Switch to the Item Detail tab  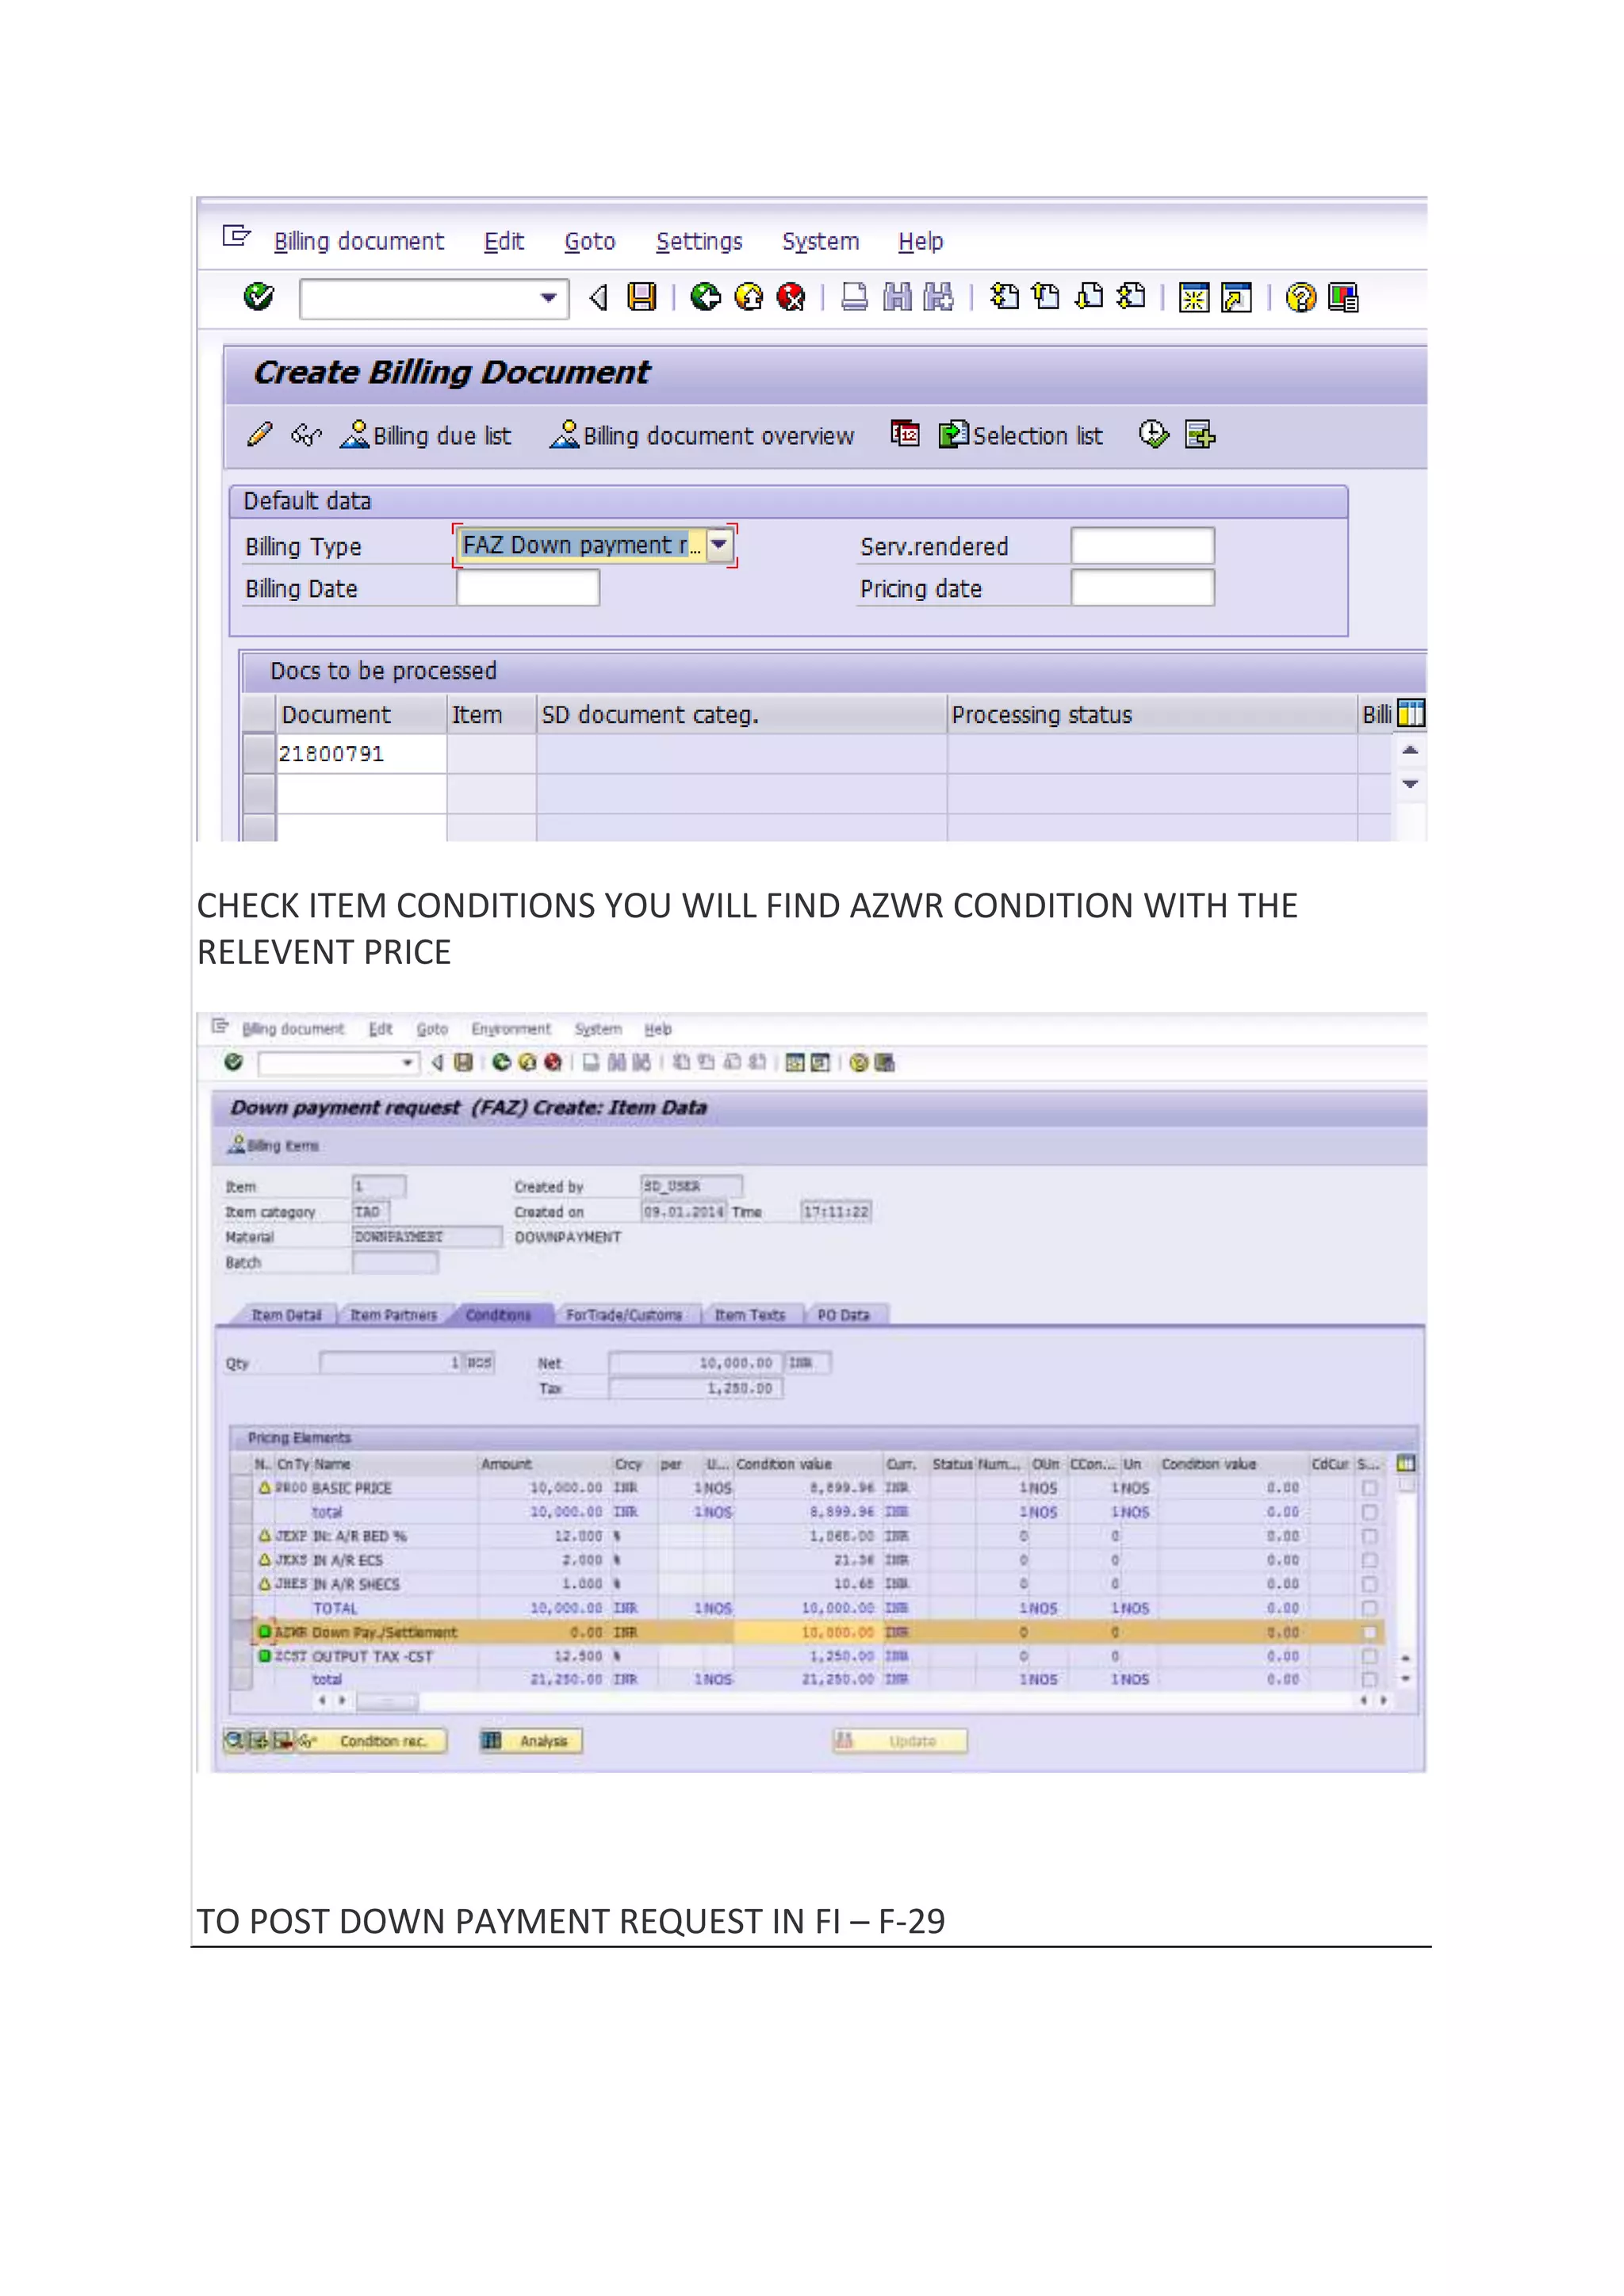pyautogui.click(x=286, y=1315)
